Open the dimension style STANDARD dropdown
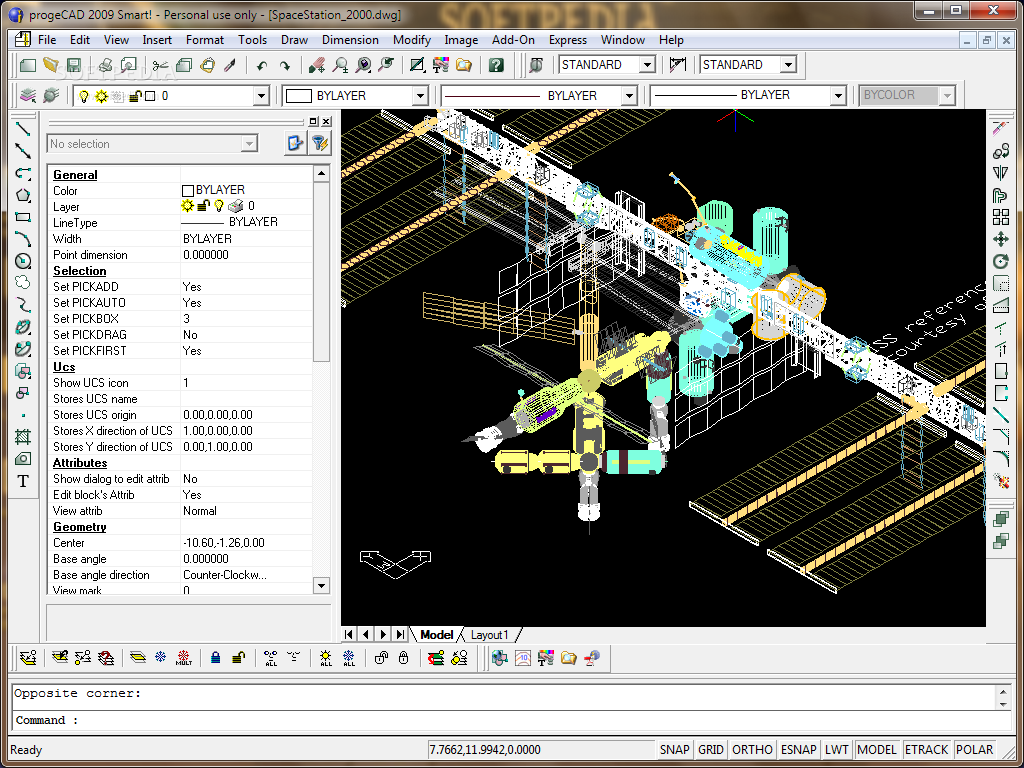The height and width of the screenshot is (768, 1024). click(788, 65)
